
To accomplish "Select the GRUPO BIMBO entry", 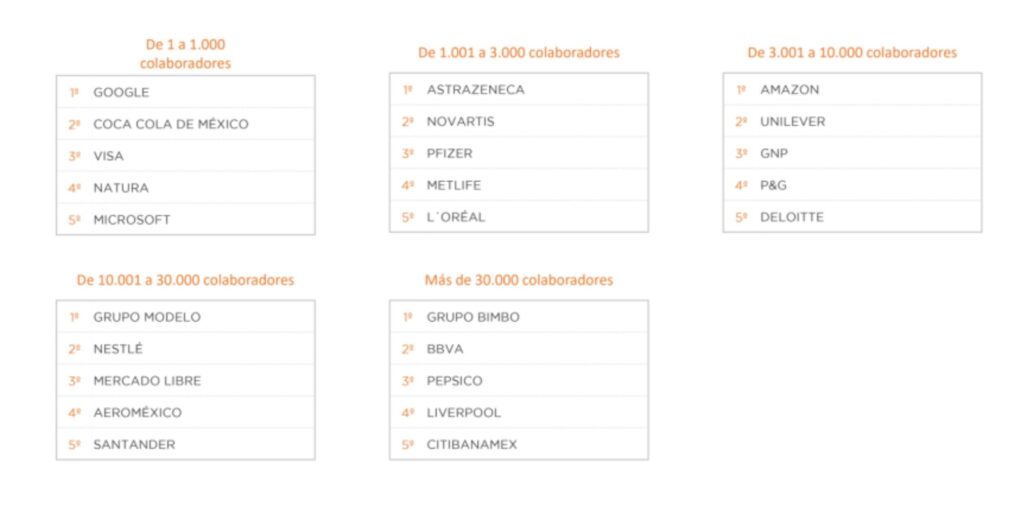I will pyautogui.click(x=473, y=317).
